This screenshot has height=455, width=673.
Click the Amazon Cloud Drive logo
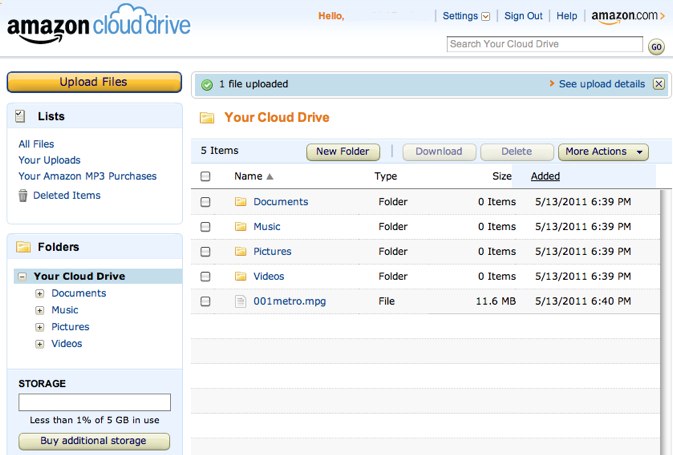click(x=99, y=24)
